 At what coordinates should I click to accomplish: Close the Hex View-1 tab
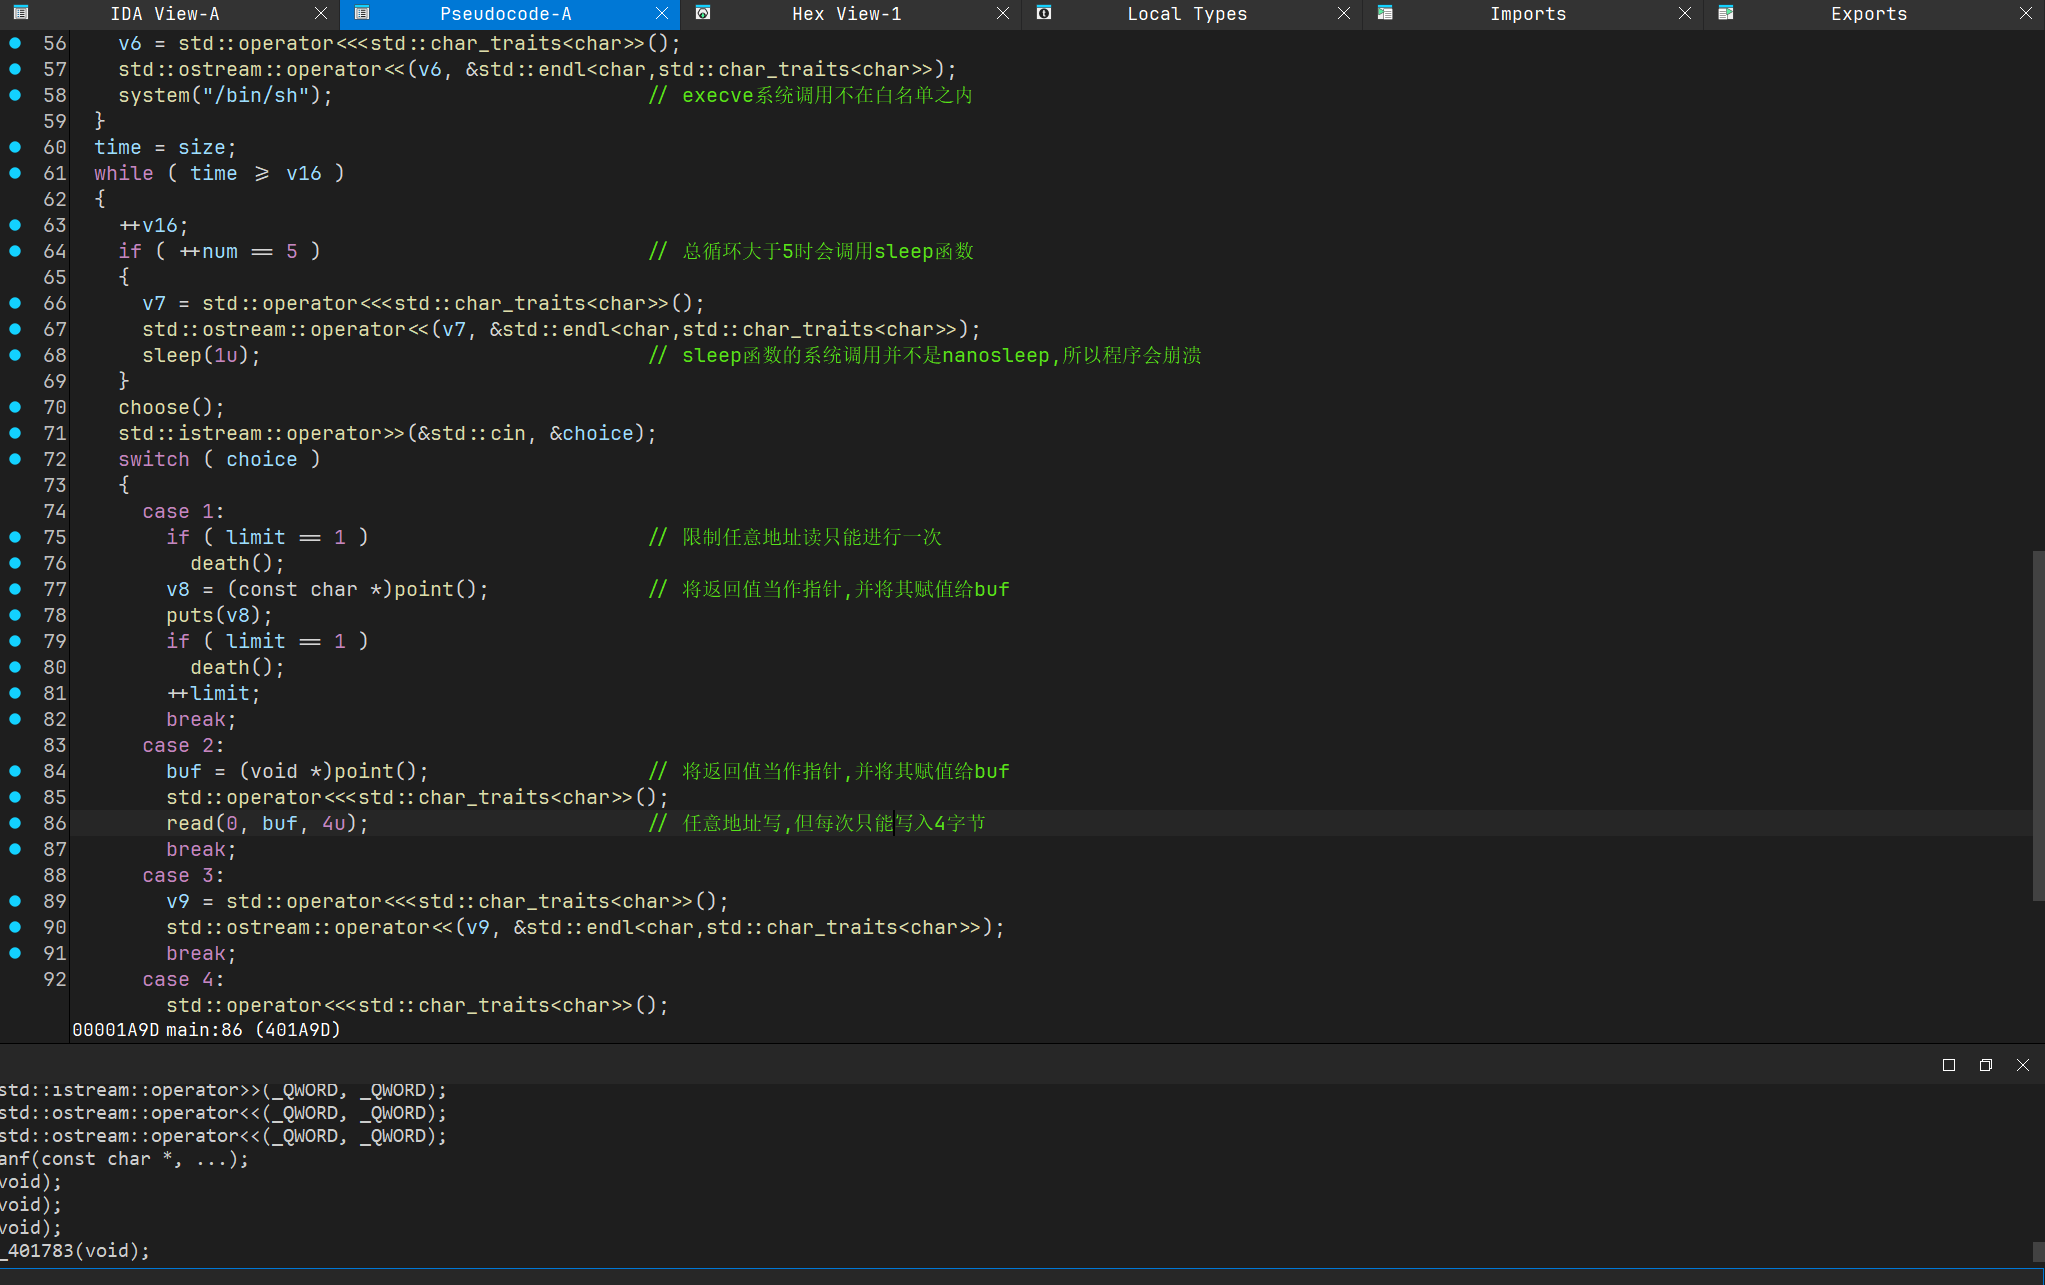(1003, 13)
